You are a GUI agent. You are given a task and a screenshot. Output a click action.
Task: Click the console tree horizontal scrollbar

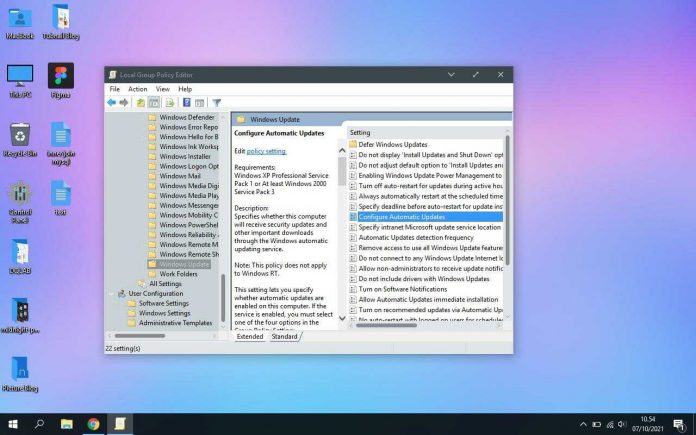pyautogui.click(x=140, y=336)
